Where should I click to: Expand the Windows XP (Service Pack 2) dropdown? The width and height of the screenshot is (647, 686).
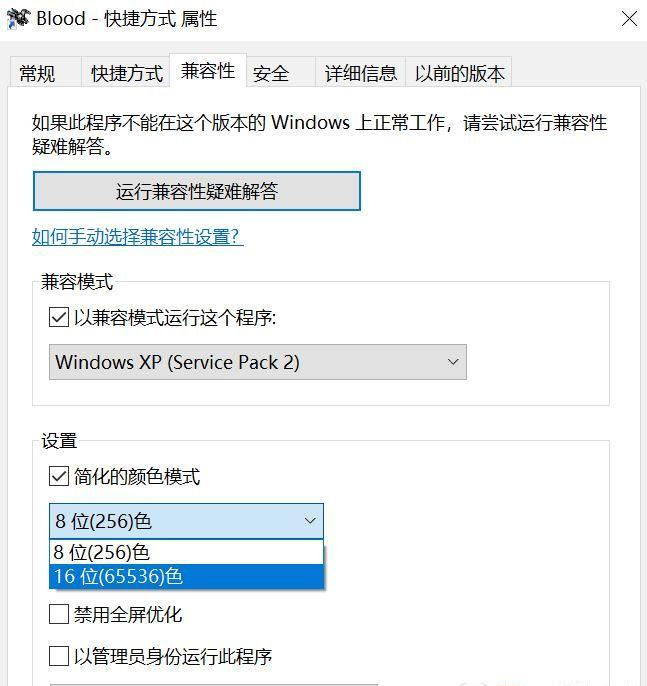(257, 362)
